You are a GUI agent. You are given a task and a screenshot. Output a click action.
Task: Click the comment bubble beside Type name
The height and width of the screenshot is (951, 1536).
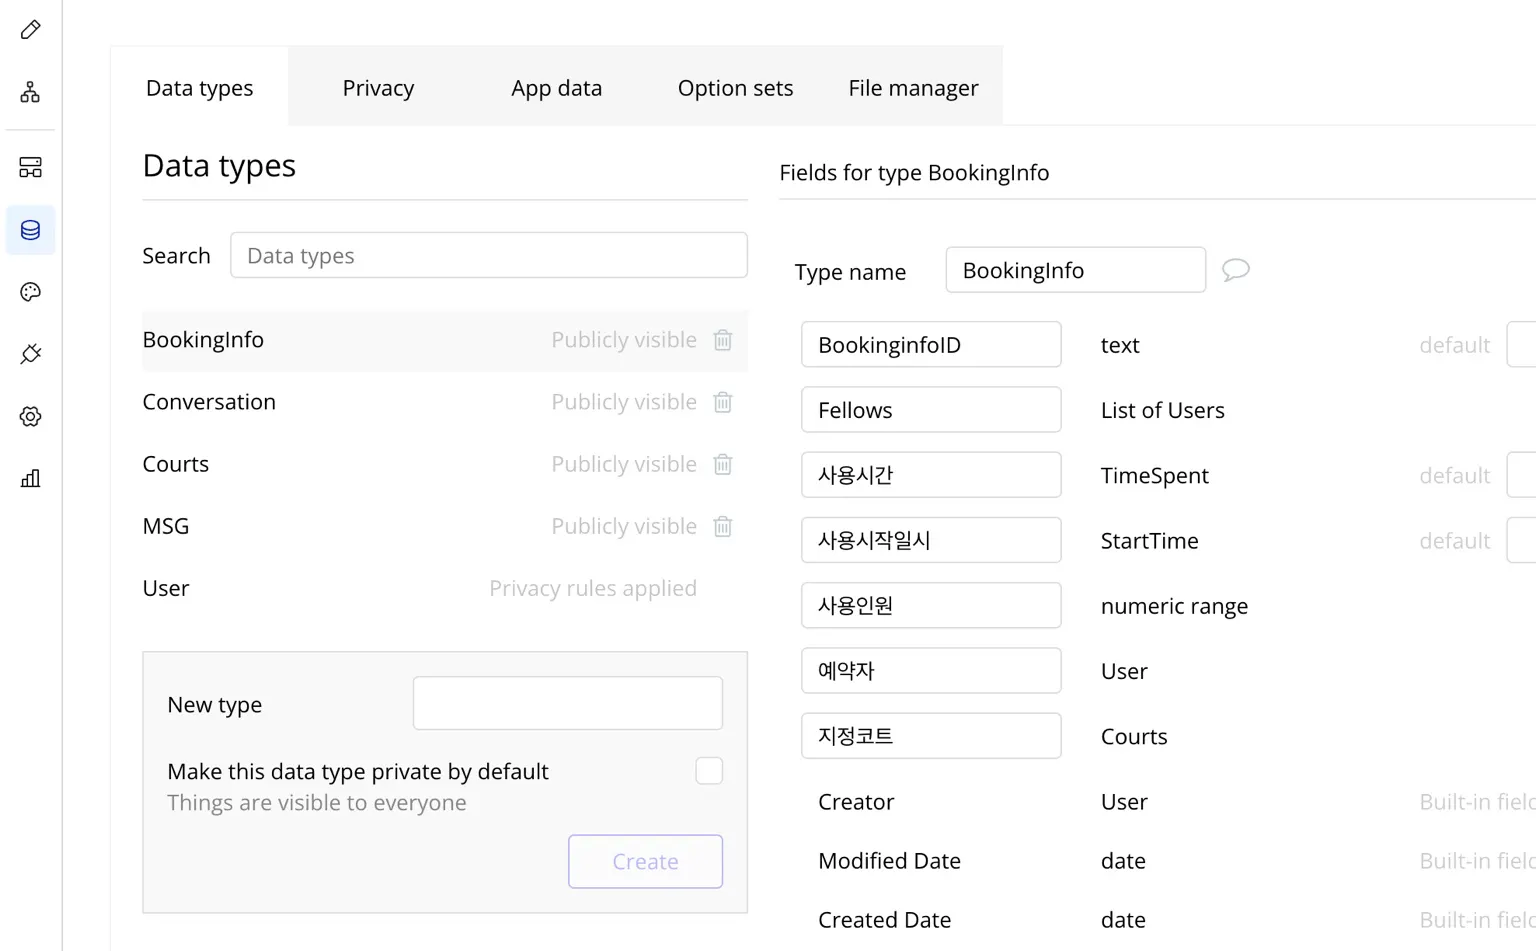pyautogui.click(x=1236, y=270)
